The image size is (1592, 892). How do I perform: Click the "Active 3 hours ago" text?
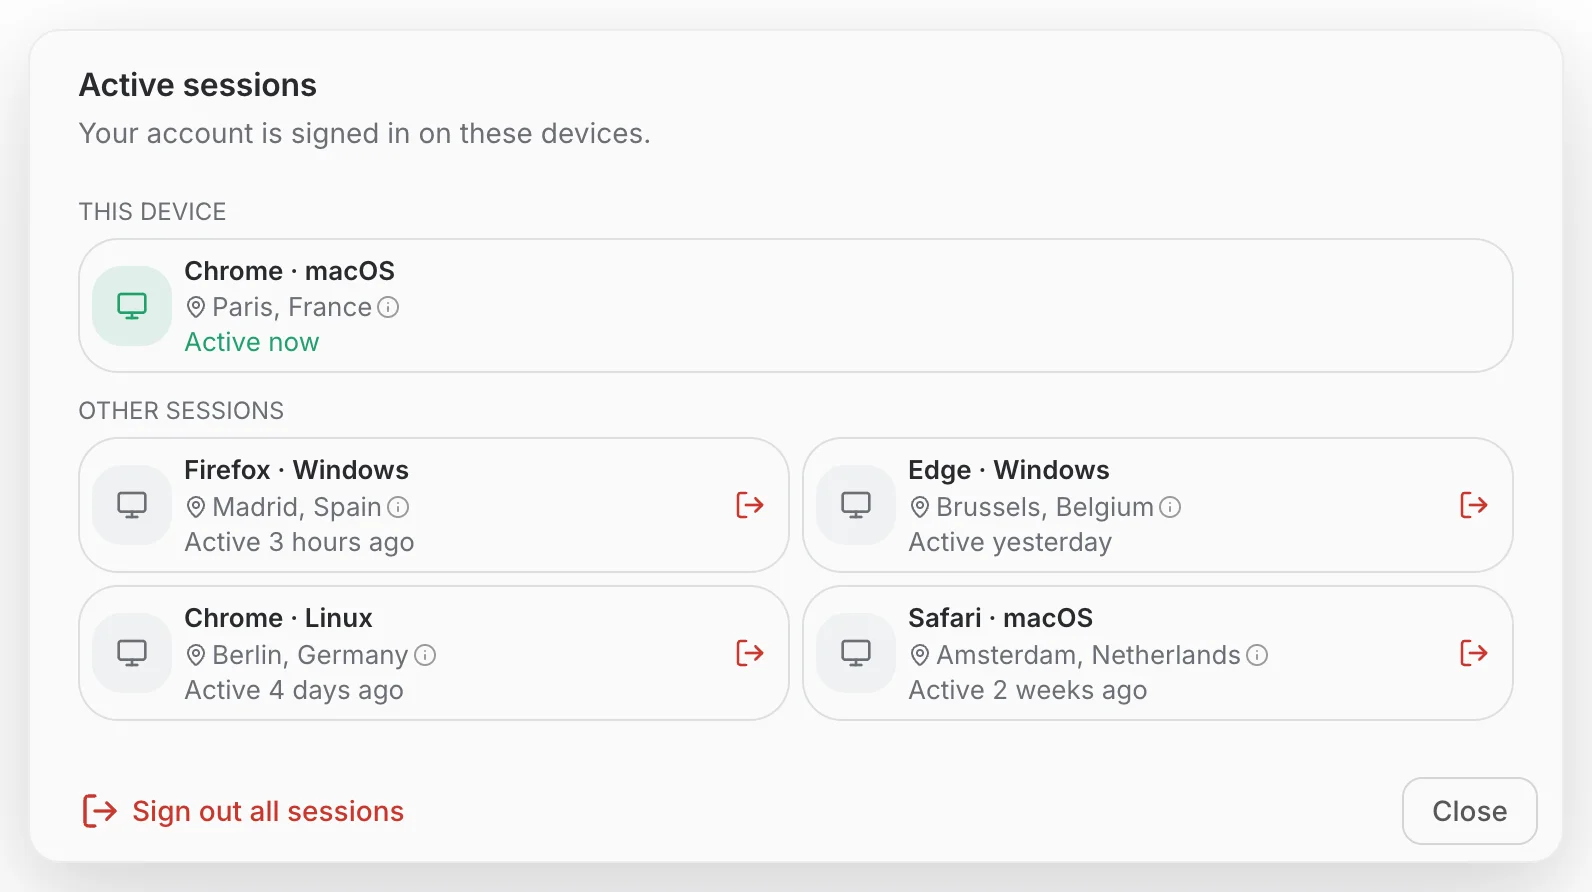tap(300, 542)
